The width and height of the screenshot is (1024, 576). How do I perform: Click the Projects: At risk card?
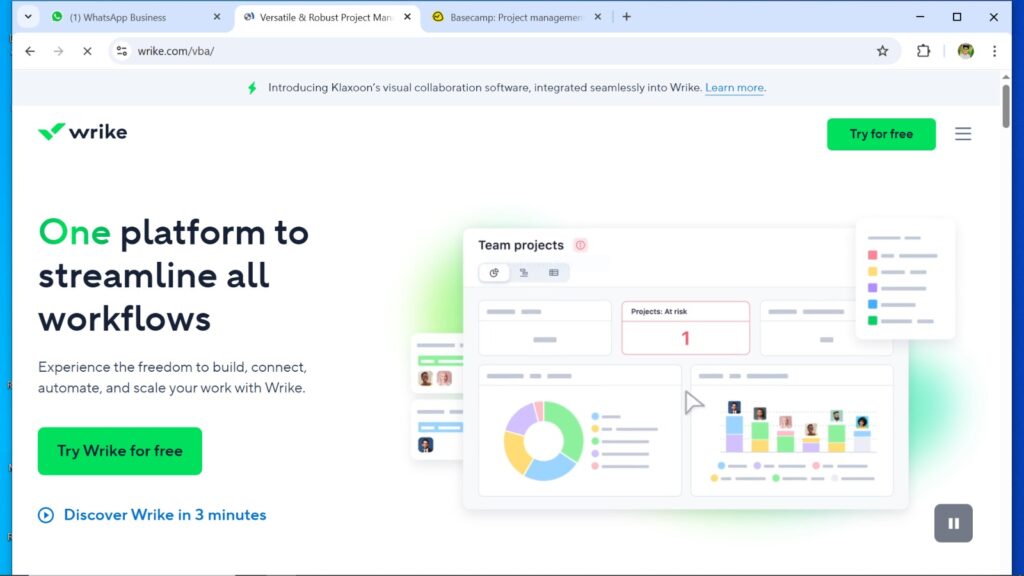point(685,328)
